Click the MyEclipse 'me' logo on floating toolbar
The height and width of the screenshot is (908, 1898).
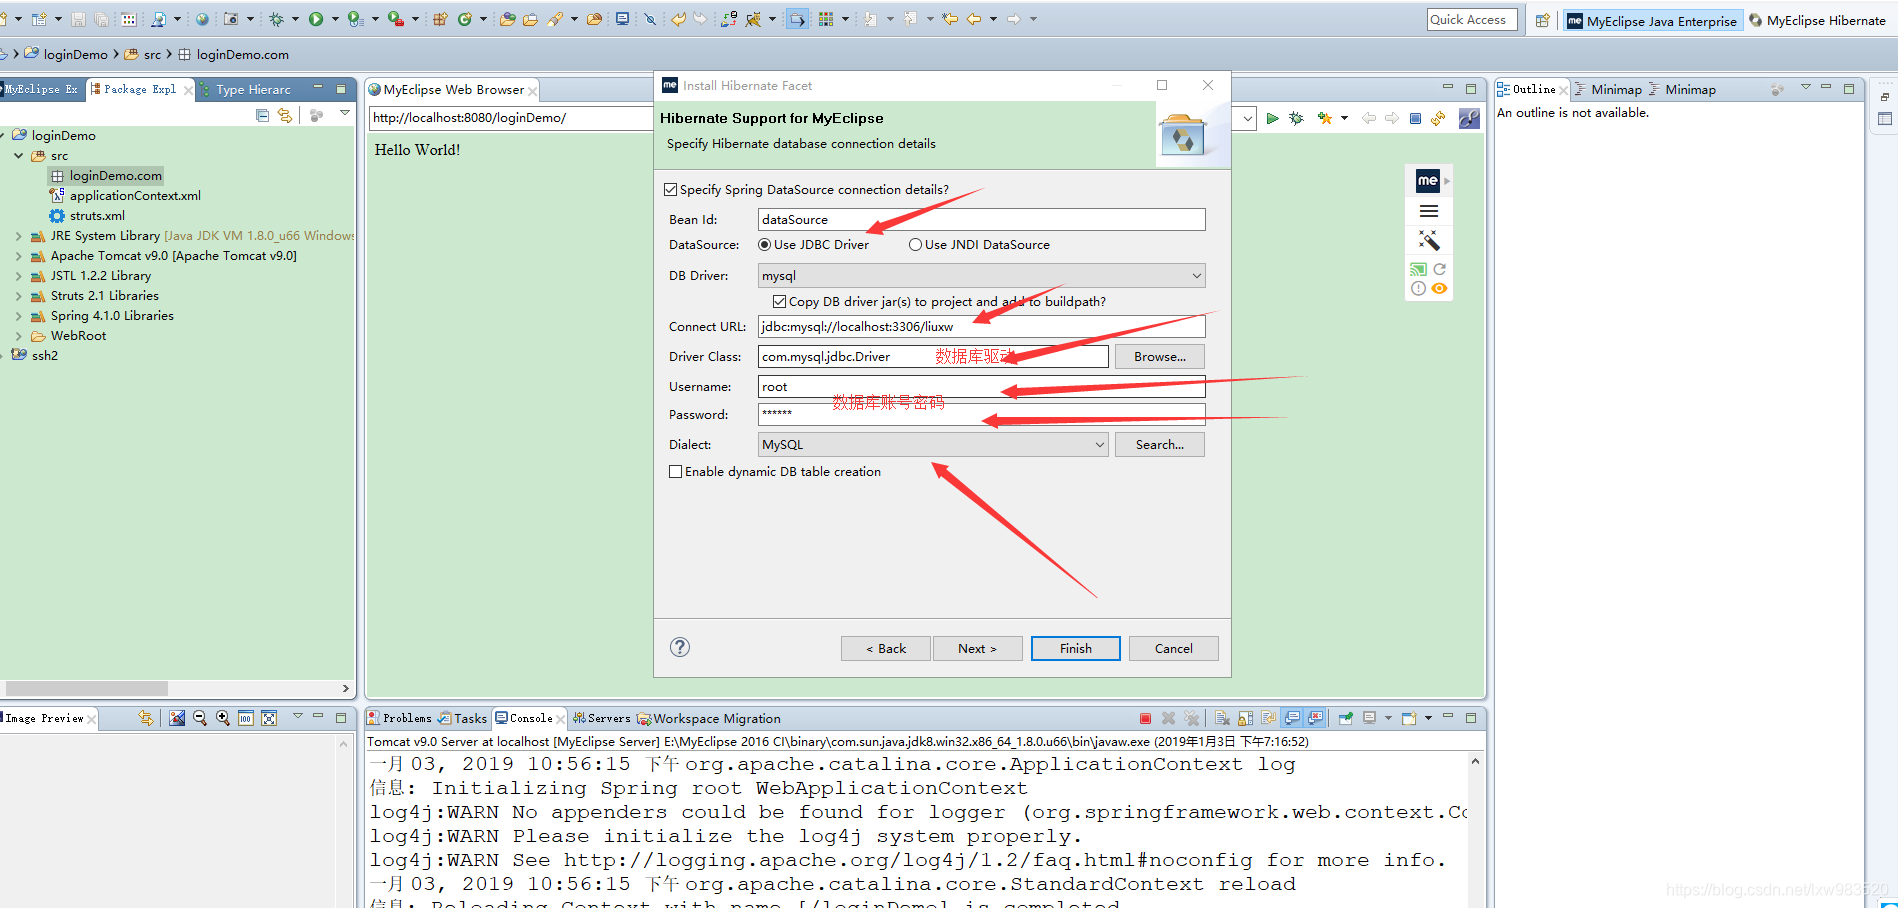(1427, 181)
